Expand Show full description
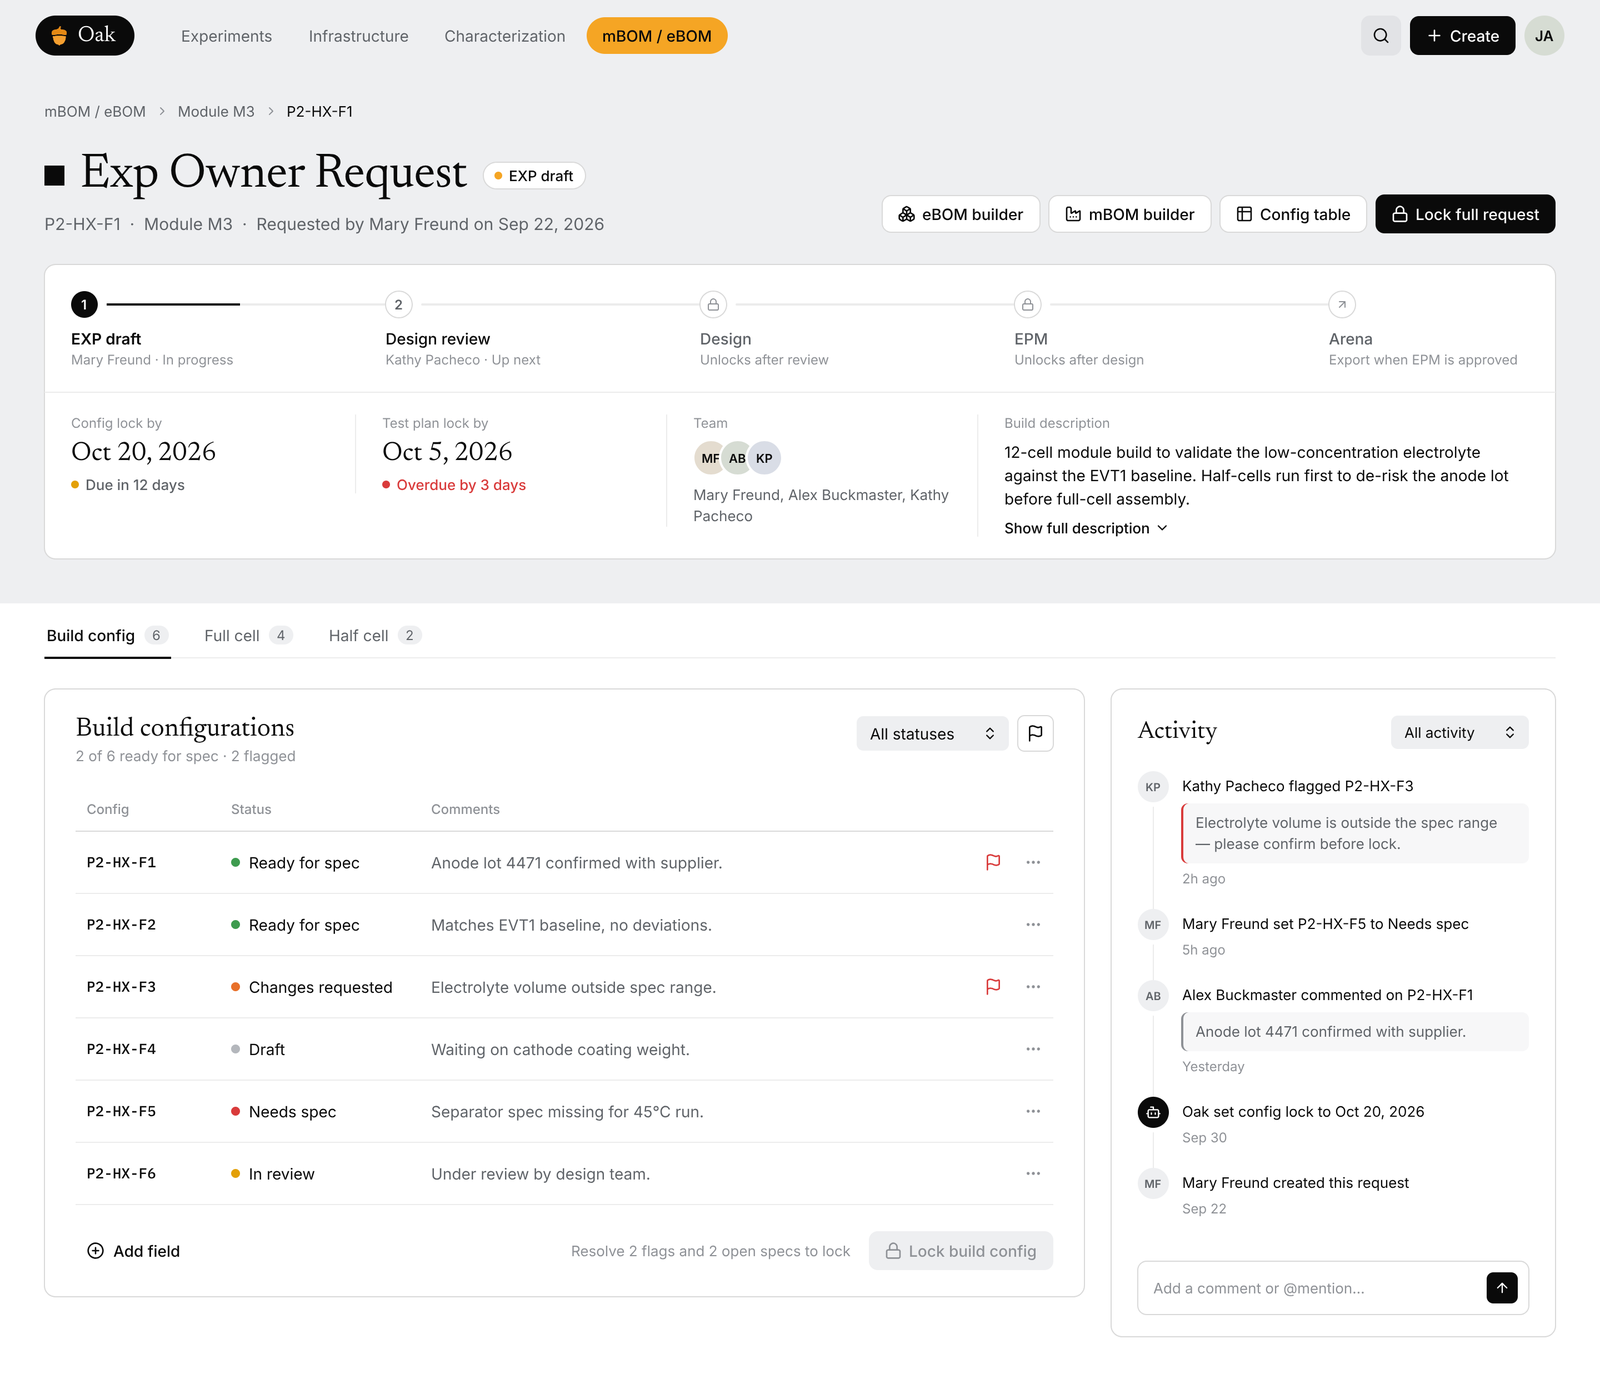 [1086, 528]
